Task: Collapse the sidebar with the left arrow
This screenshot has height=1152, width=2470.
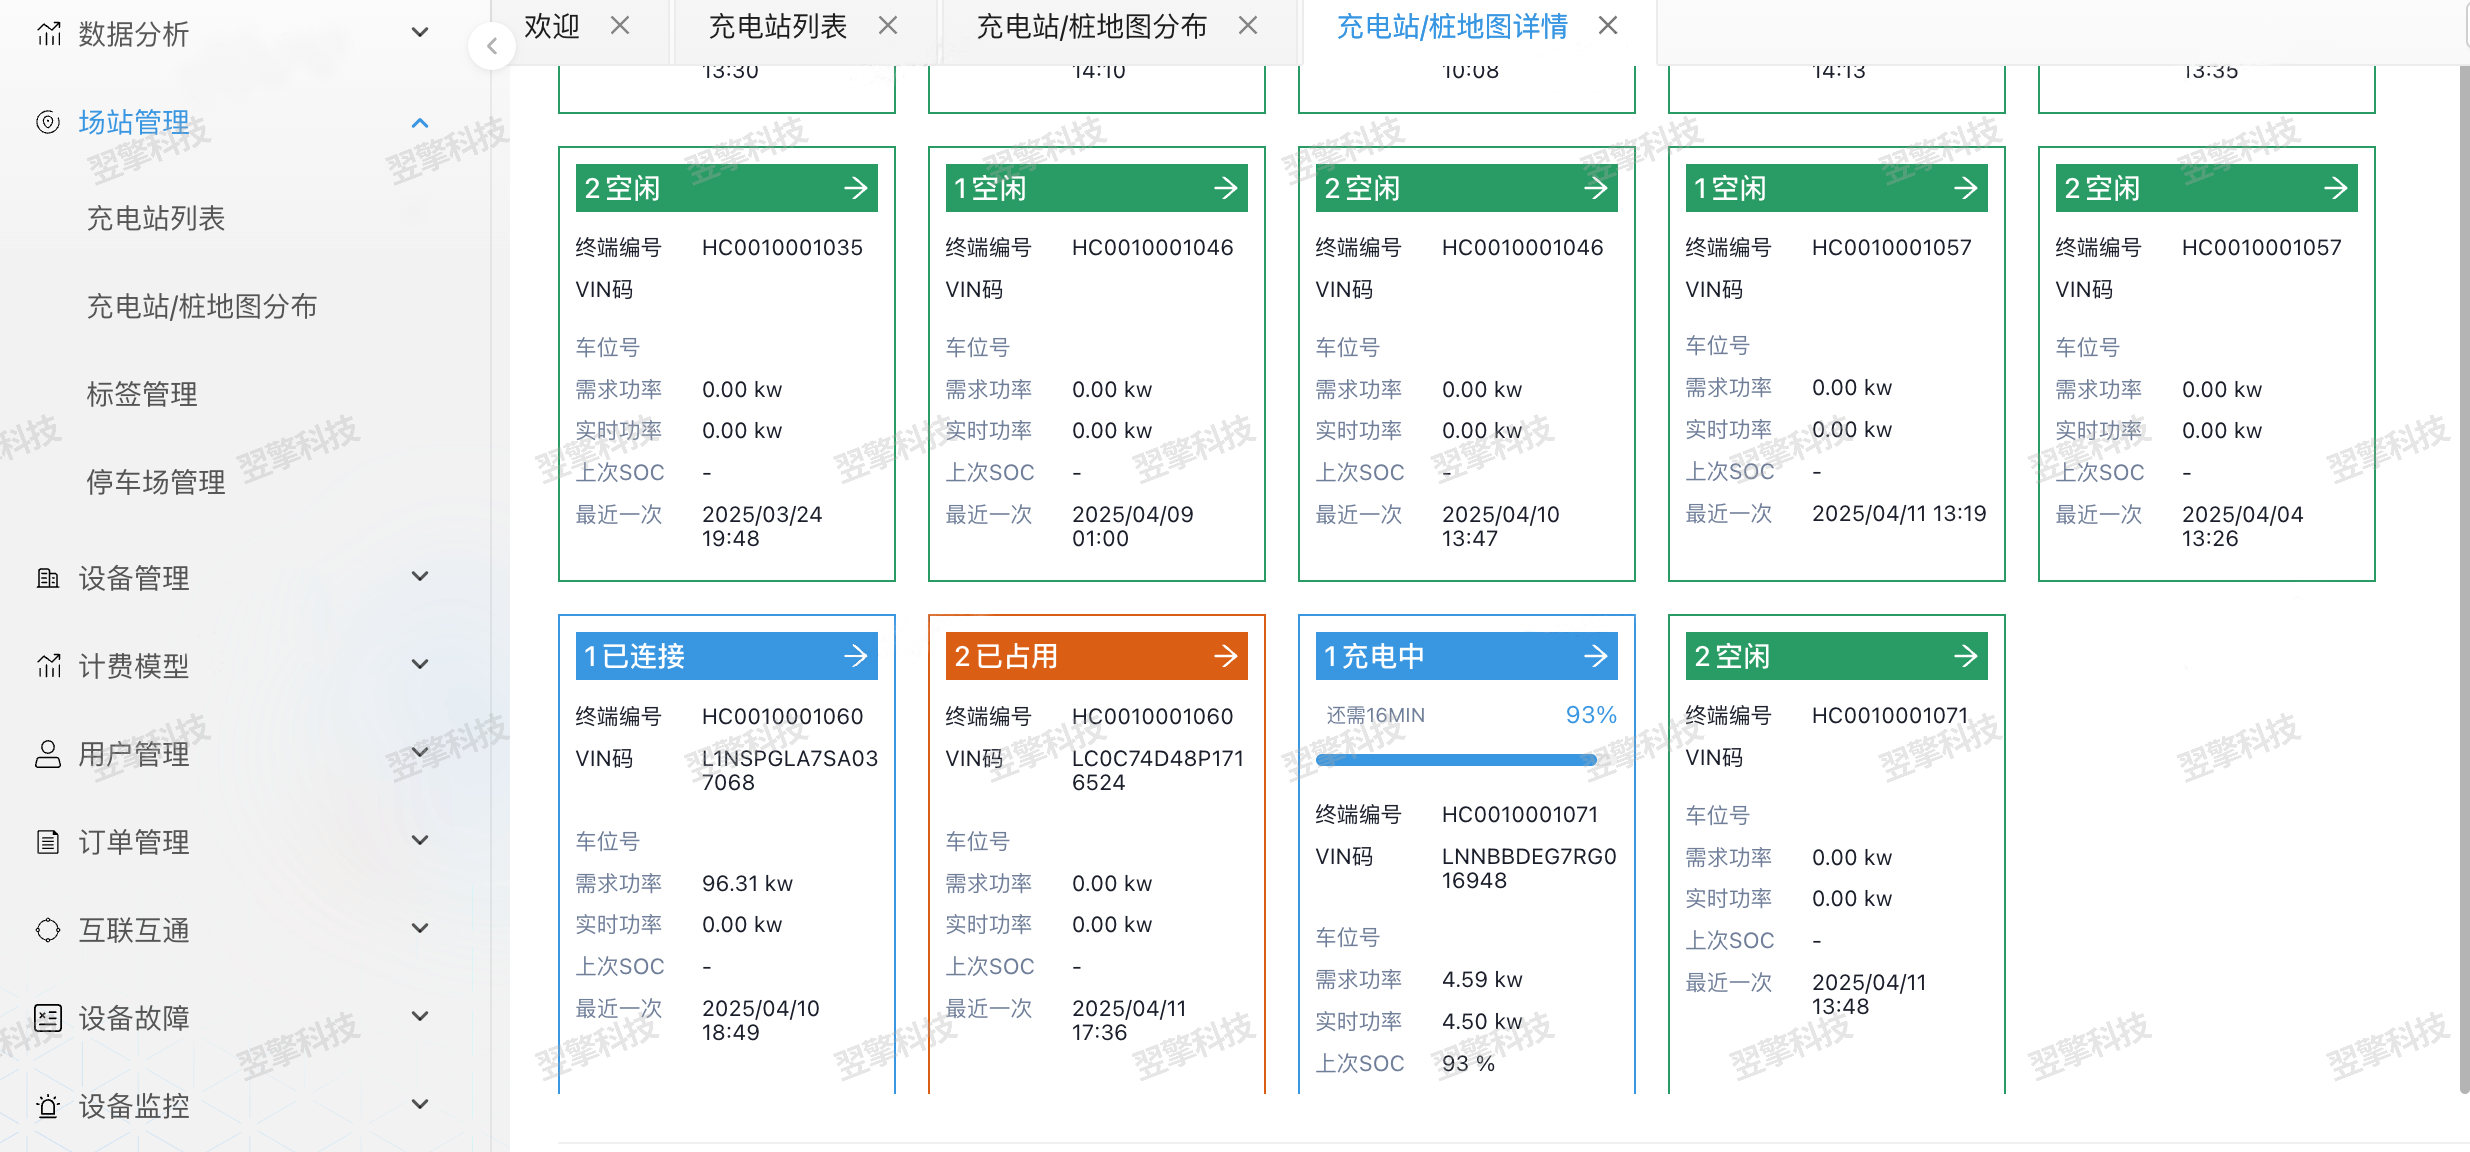Action: click(x=492, y=46)
